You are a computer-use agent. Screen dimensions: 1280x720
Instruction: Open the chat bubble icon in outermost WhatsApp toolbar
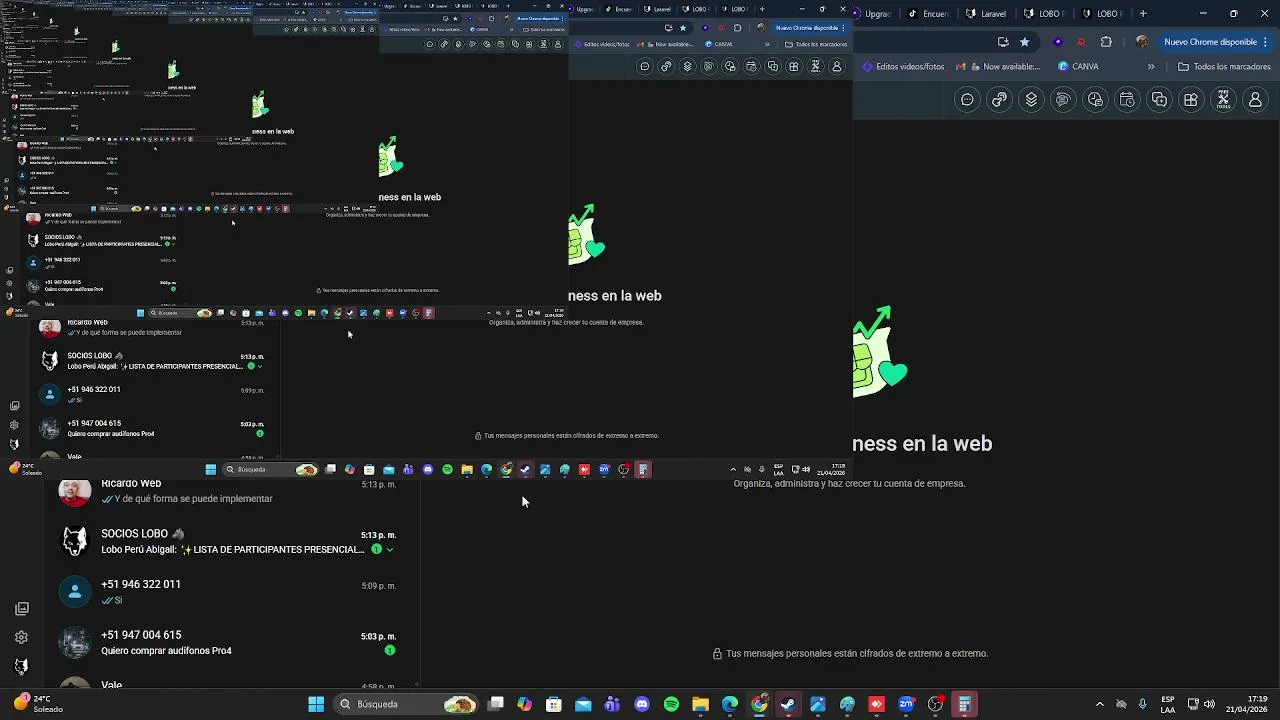tap(967, 100)
